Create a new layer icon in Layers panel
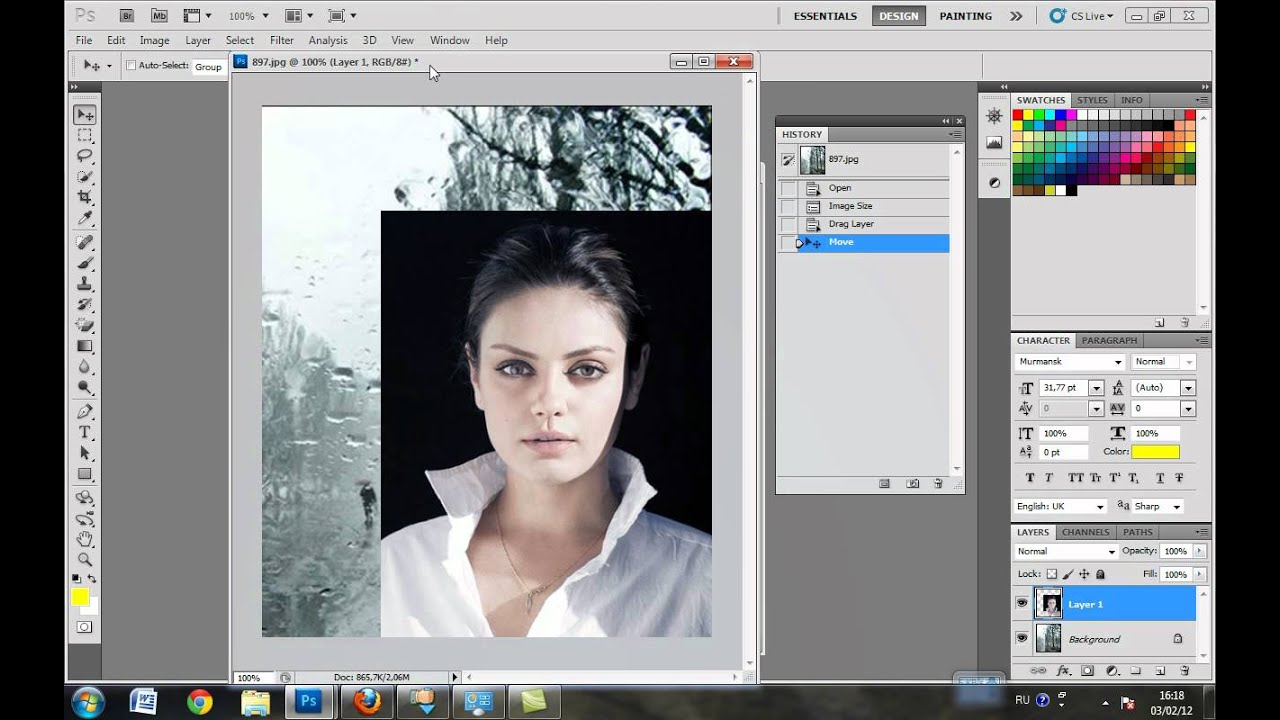 [x=1160, y=671]
